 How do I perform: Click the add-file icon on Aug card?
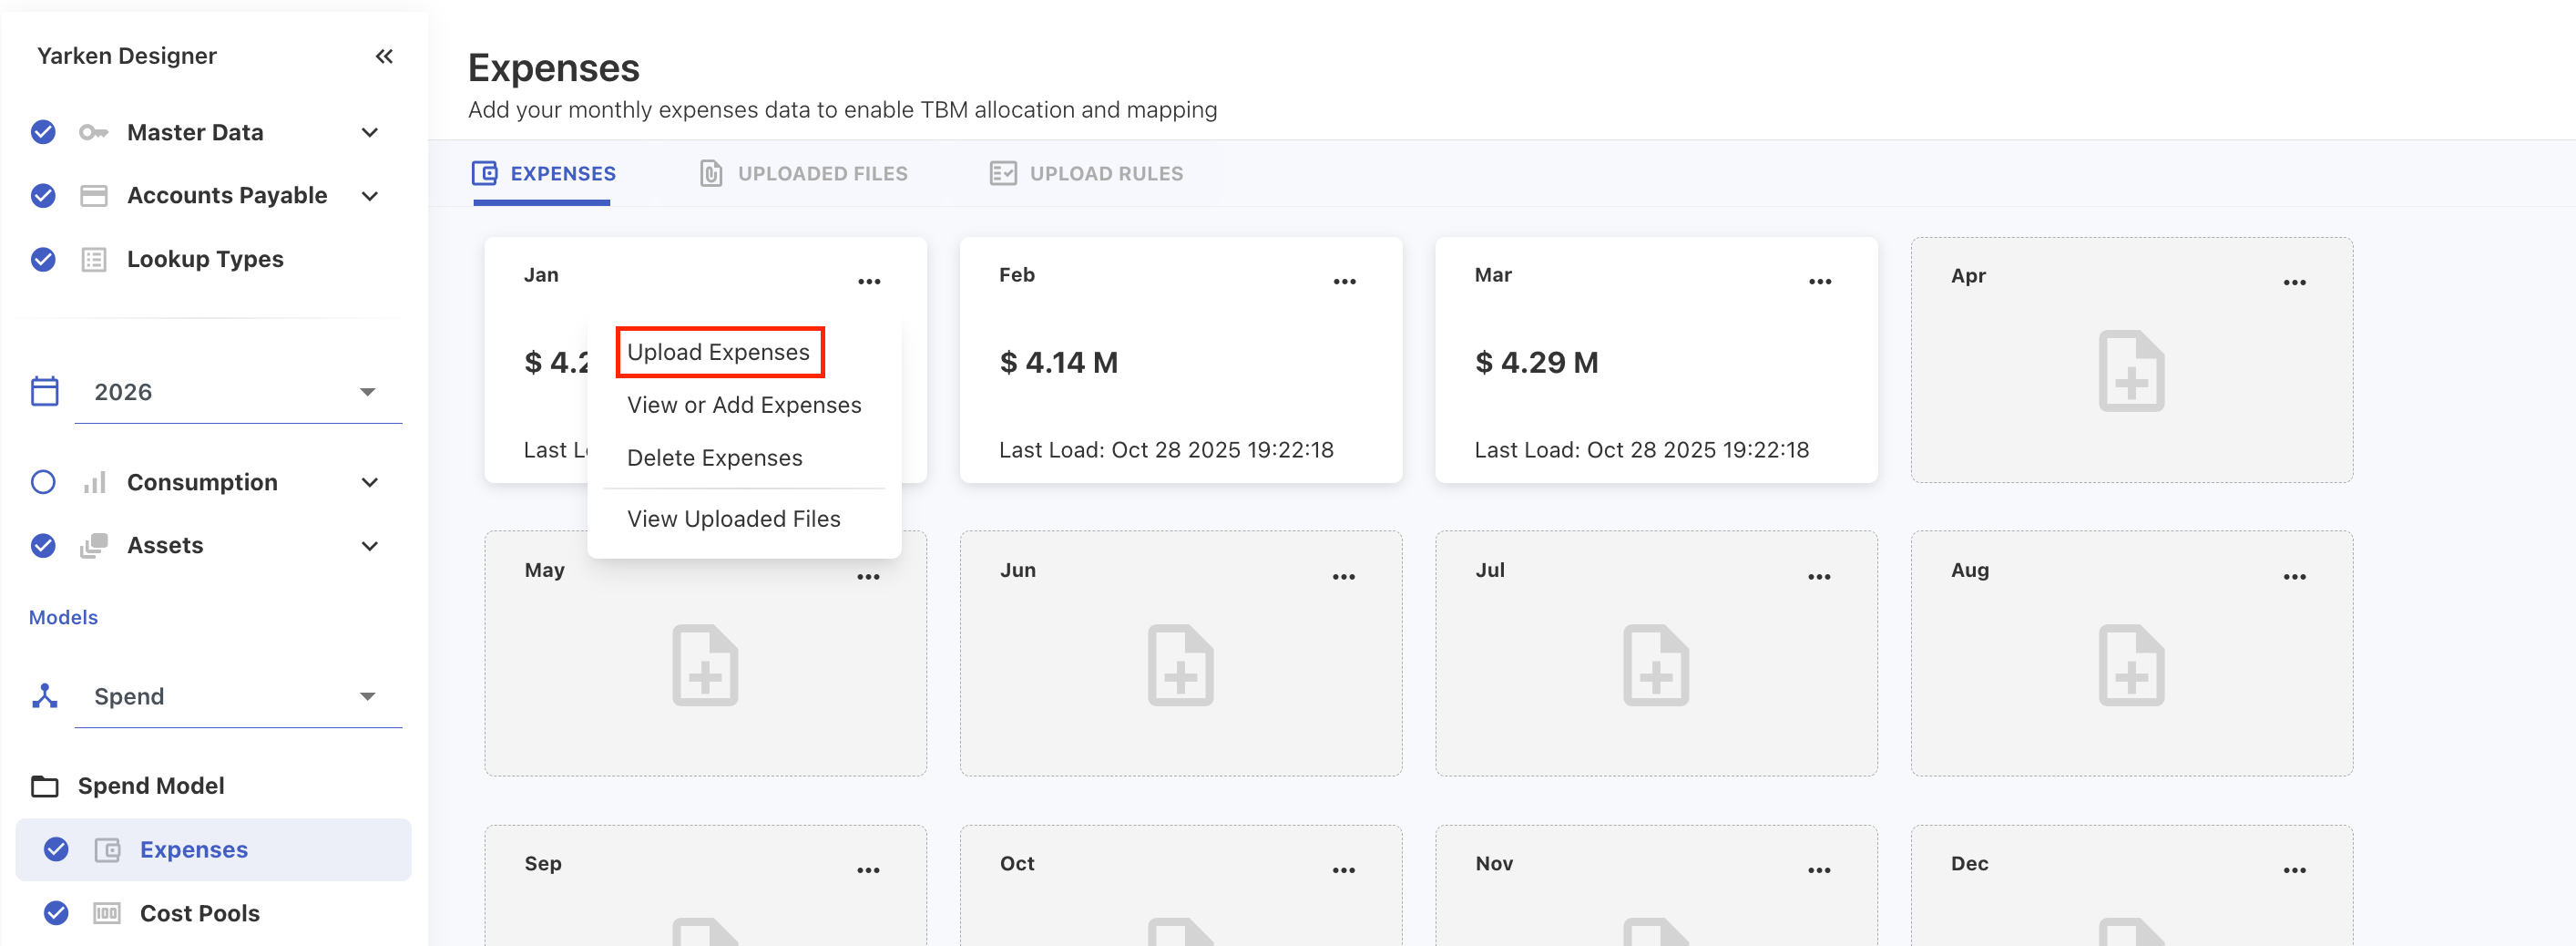2131,665
